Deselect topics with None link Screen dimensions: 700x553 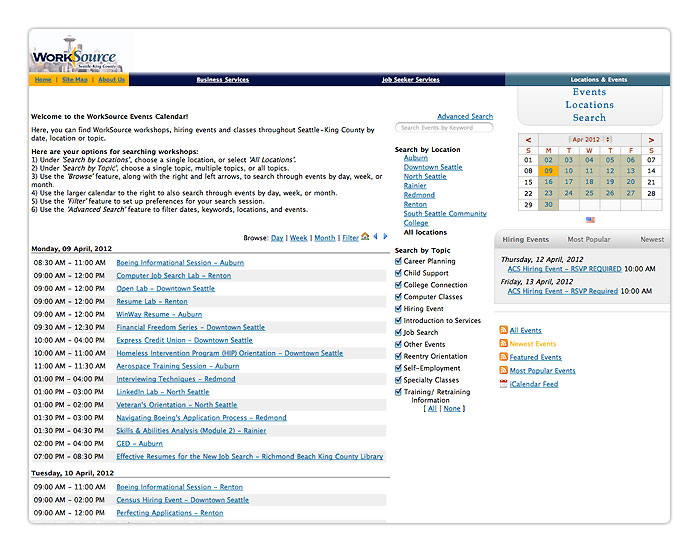tap(452, 408)
